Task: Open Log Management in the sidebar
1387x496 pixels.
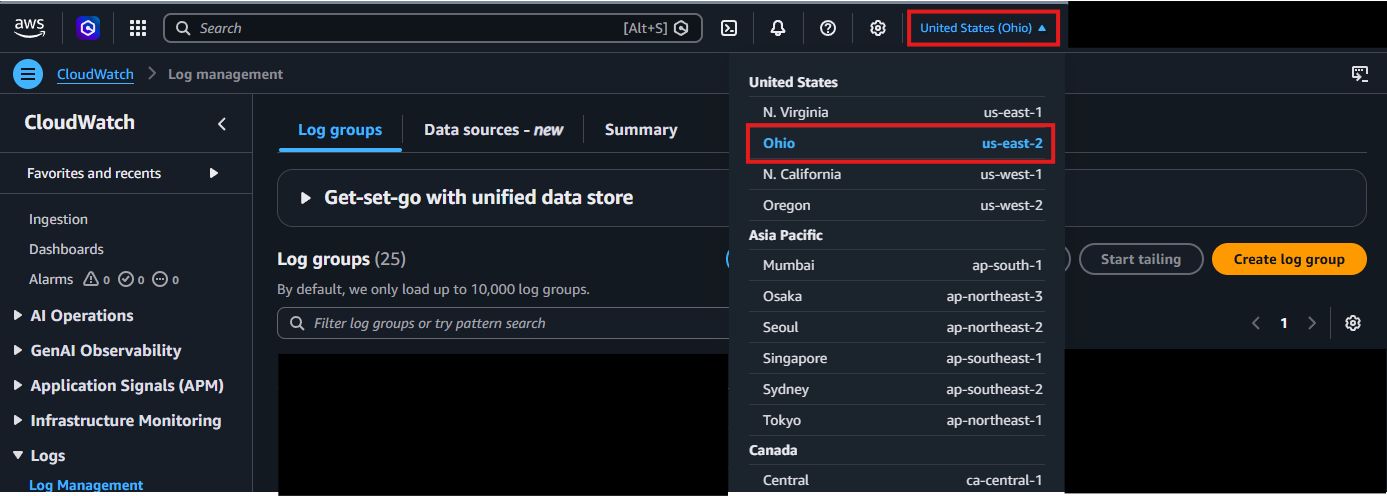Action: point(86,485)
